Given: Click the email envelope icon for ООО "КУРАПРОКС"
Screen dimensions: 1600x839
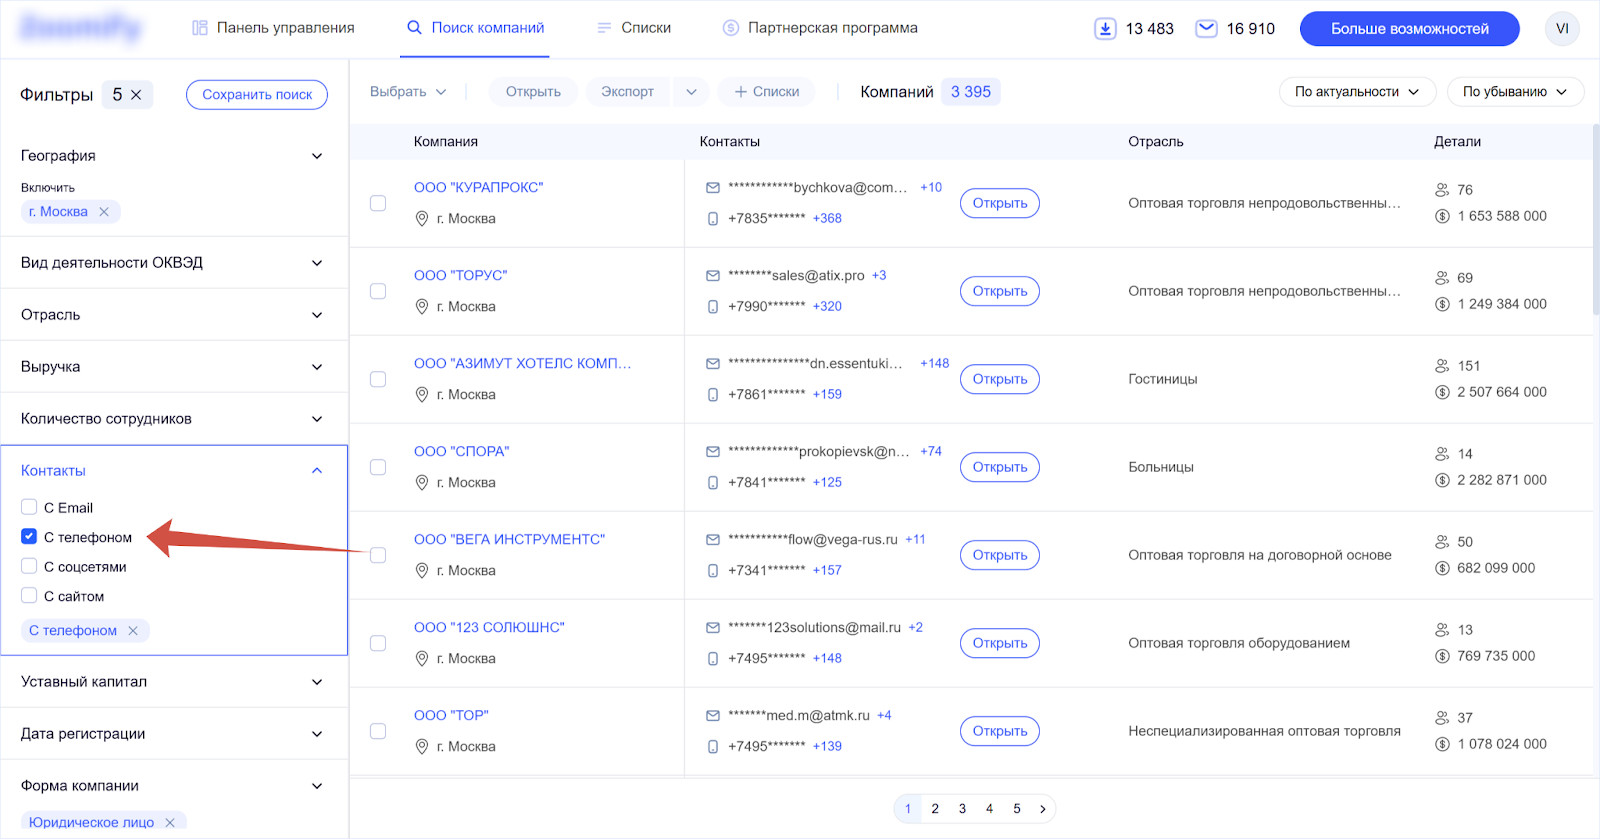Looking at the screenshot, I should click(x=713, y=186).
